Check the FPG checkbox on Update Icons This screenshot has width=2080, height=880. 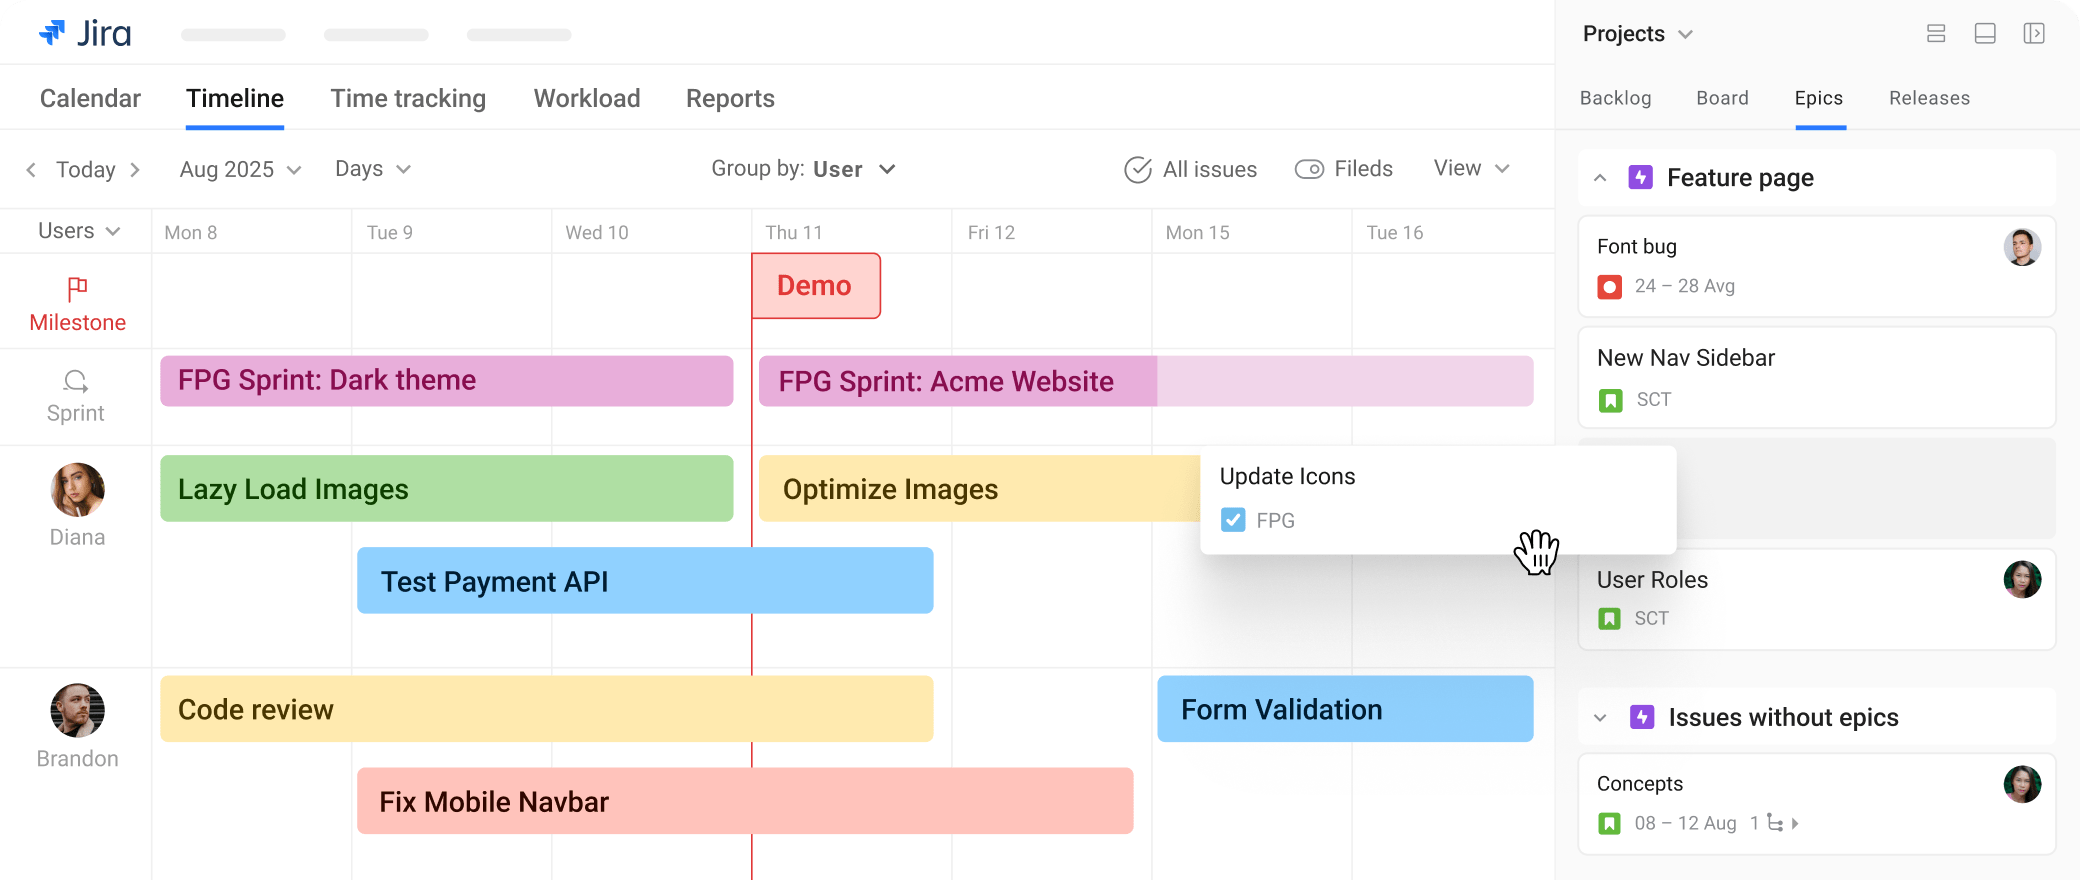tap(1233, 520)
